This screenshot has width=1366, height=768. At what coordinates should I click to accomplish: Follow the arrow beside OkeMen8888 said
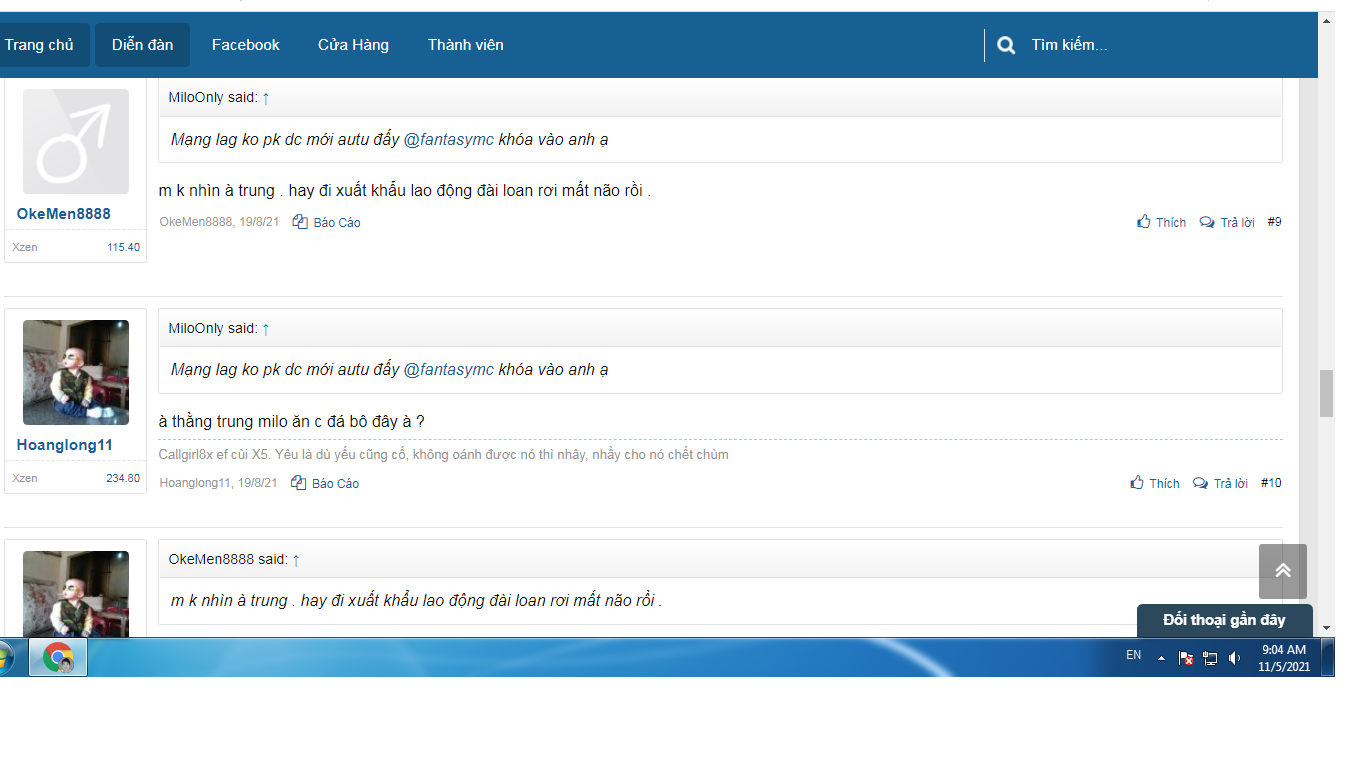296,560
